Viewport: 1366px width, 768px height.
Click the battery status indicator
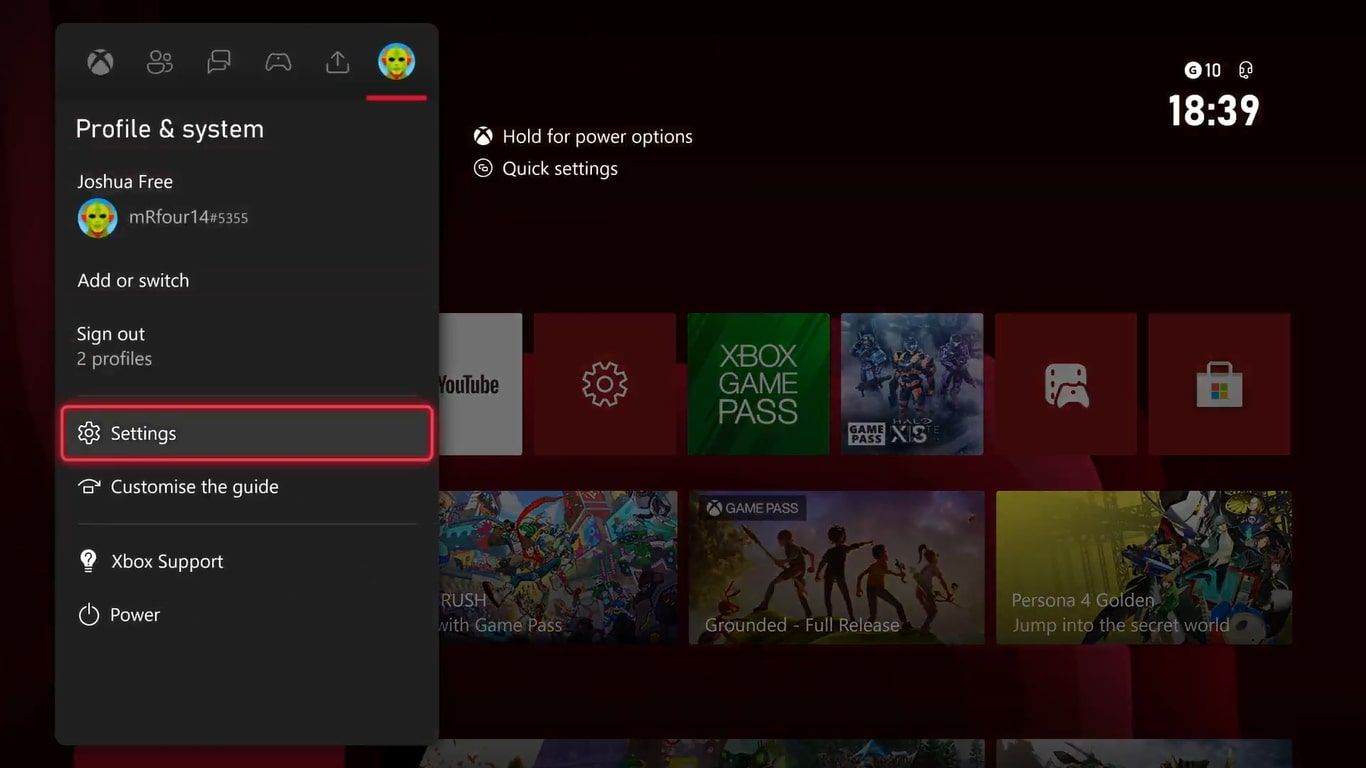(x=1244, y=70)
